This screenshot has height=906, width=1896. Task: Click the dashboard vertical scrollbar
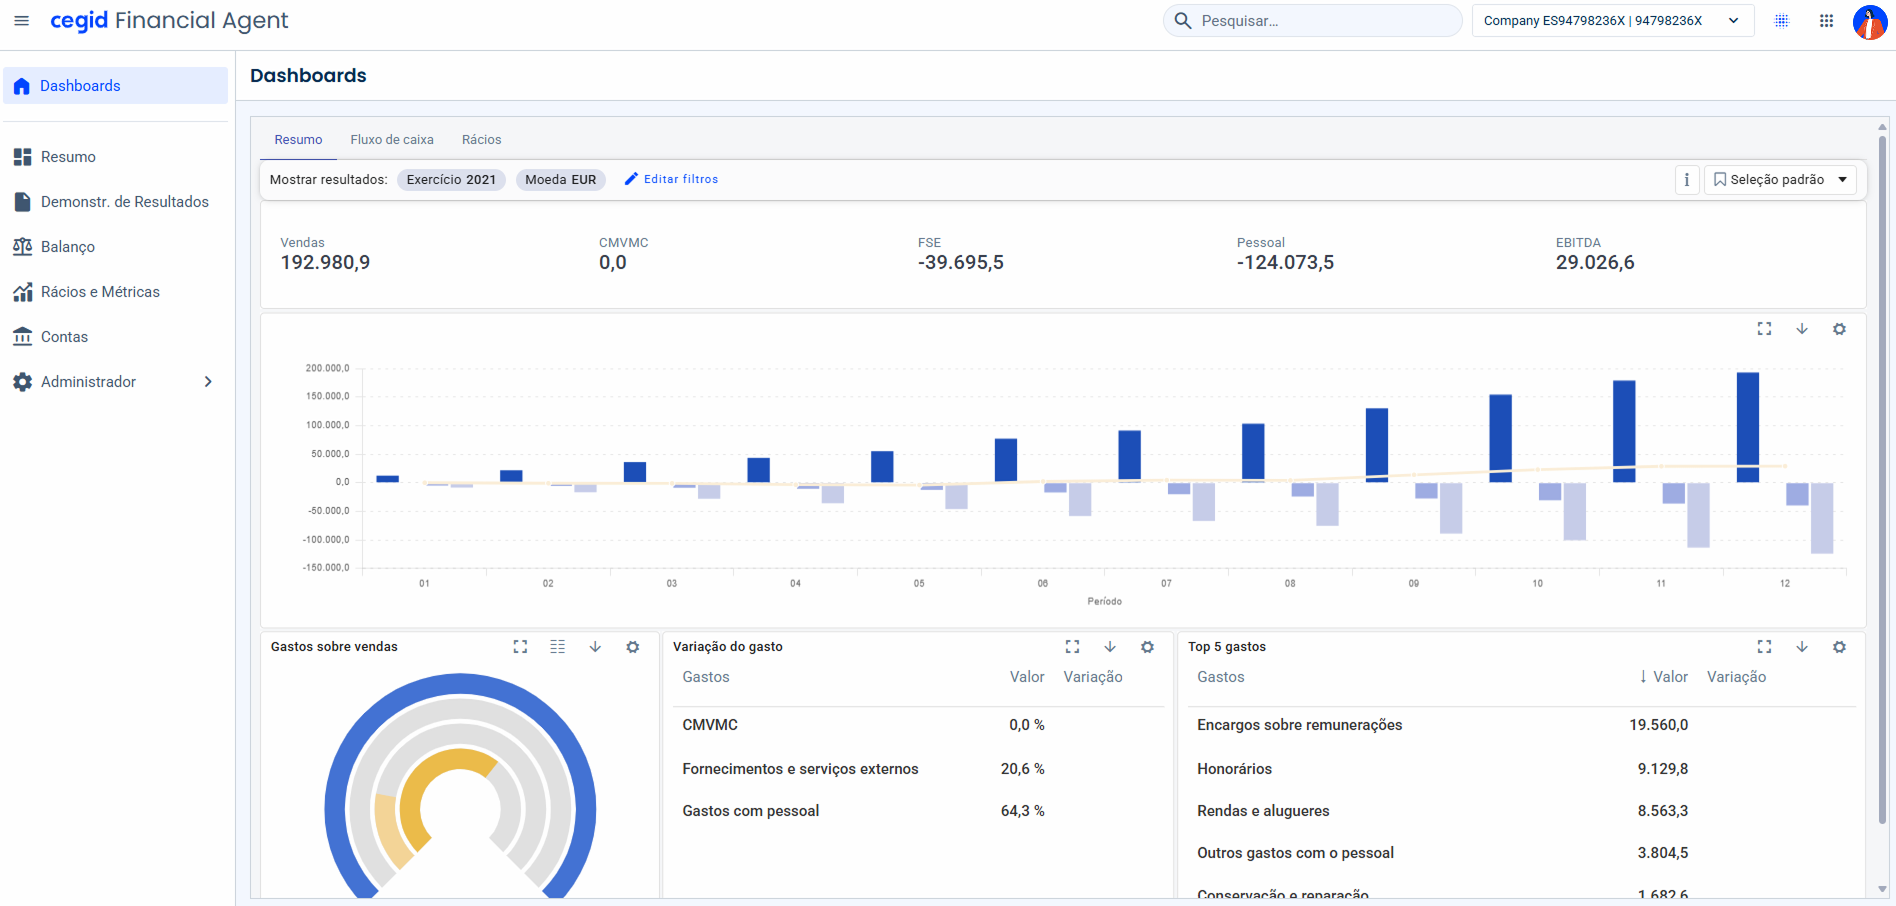(x=1882, y=480)
